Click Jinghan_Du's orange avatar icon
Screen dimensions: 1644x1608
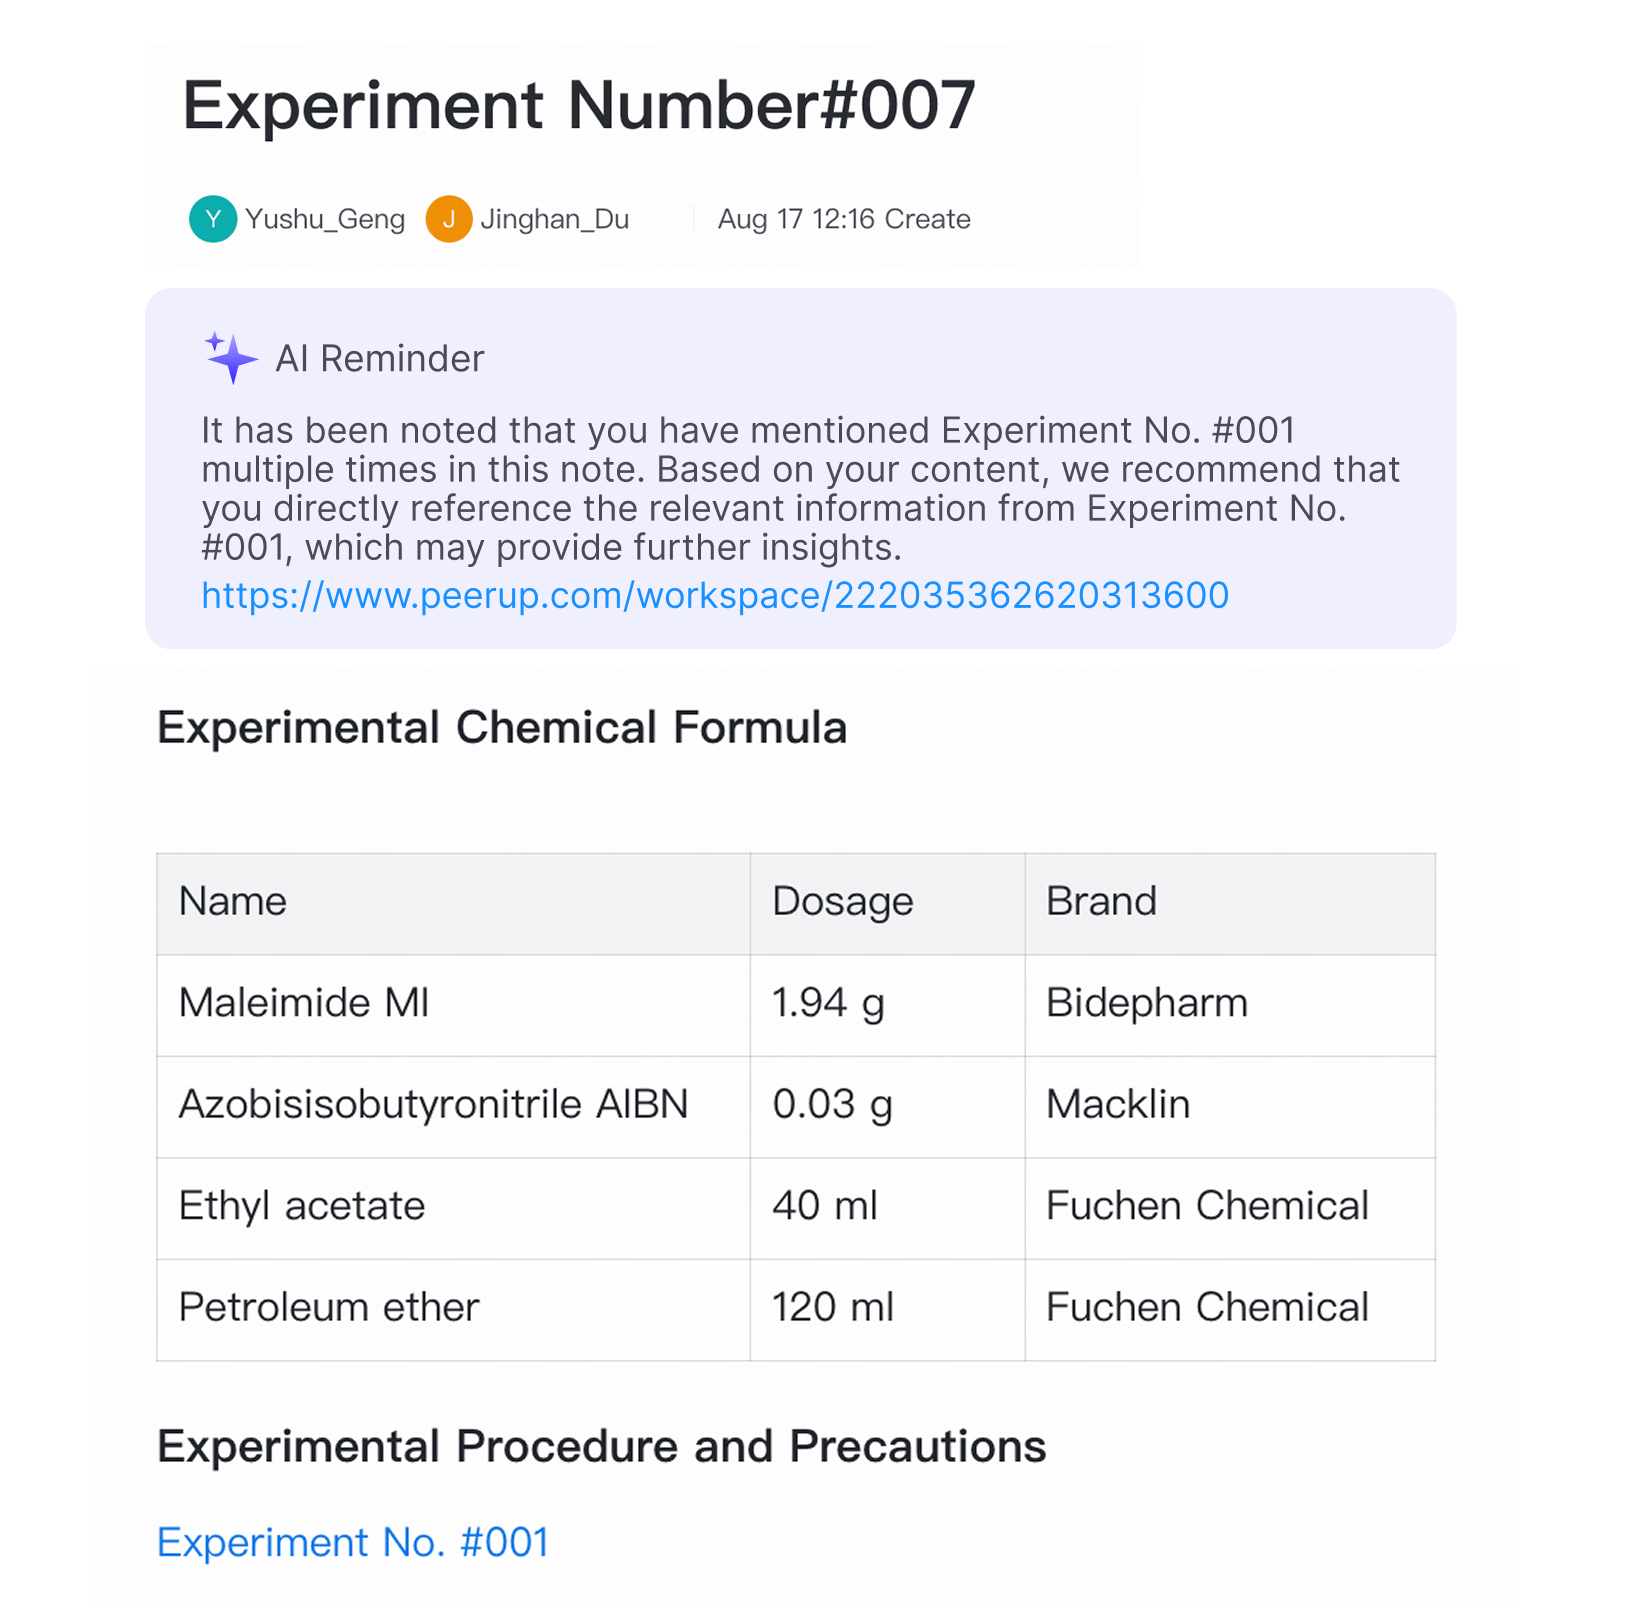[x=449, y=219]
